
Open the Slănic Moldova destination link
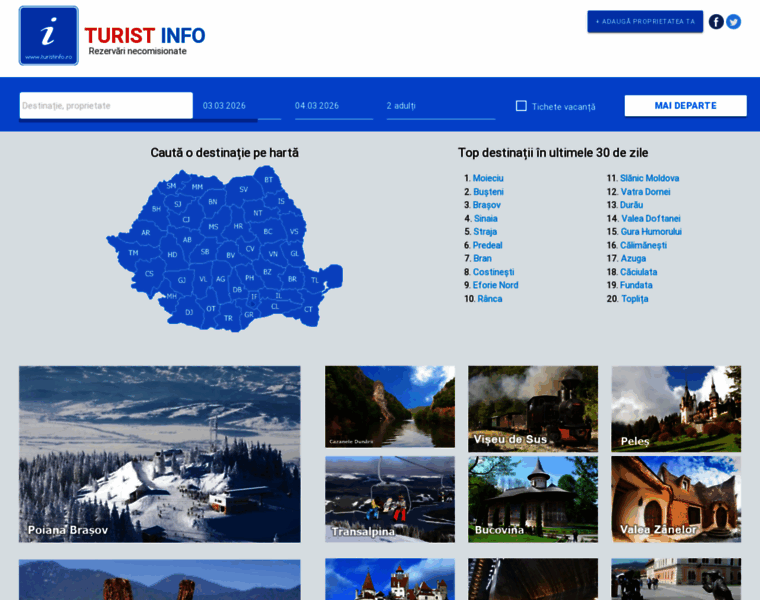[649, 178]
